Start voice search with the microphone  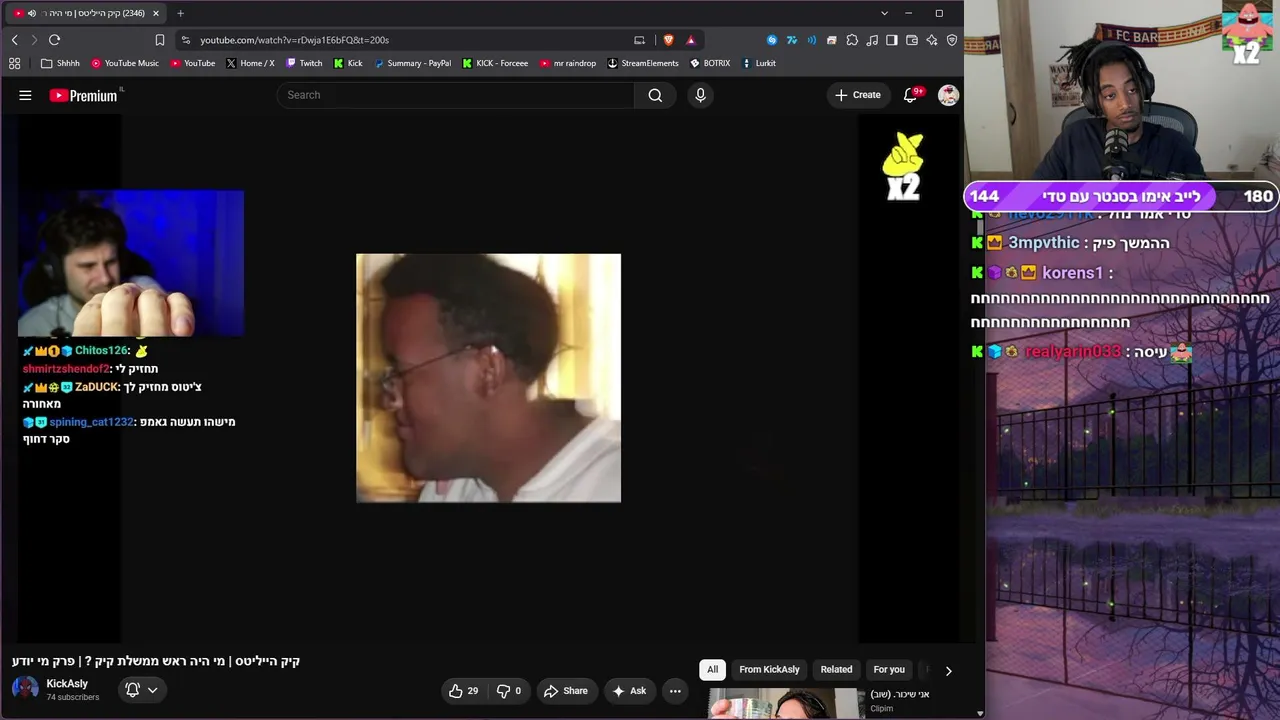point(700,95)
